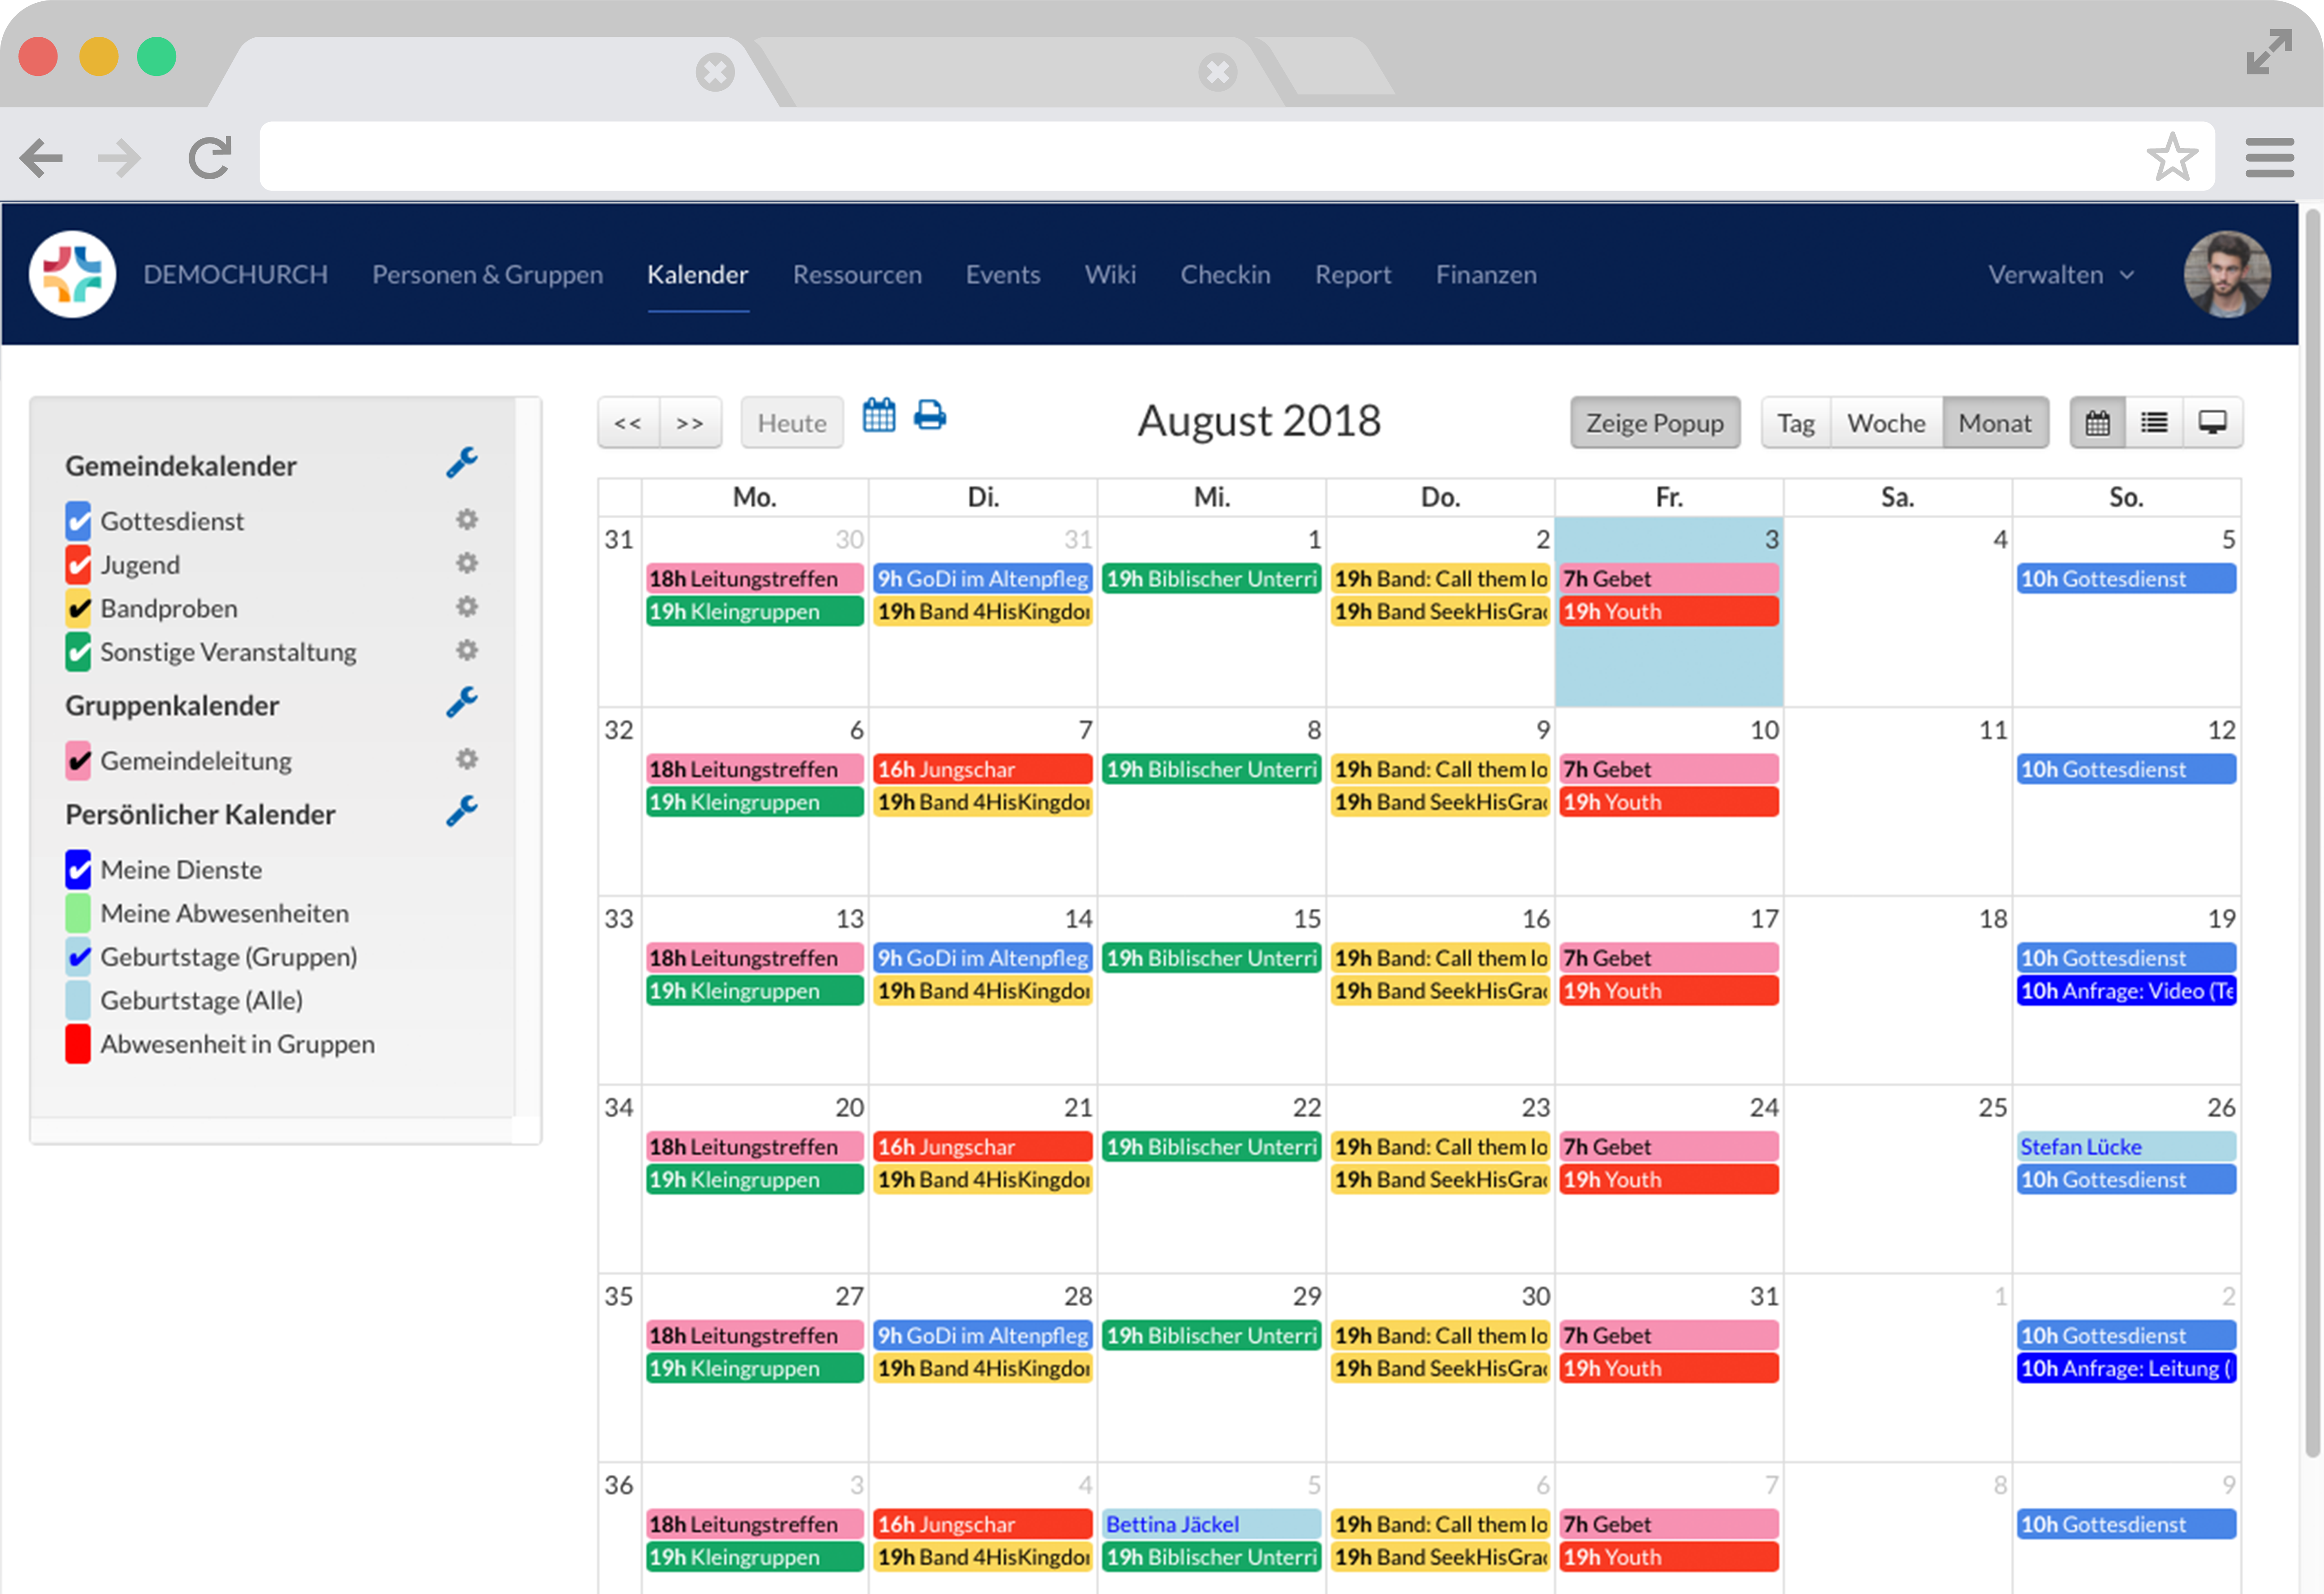2324x1594 pixels.
Task: Switch to Woche view
Action: point(1886,423)
